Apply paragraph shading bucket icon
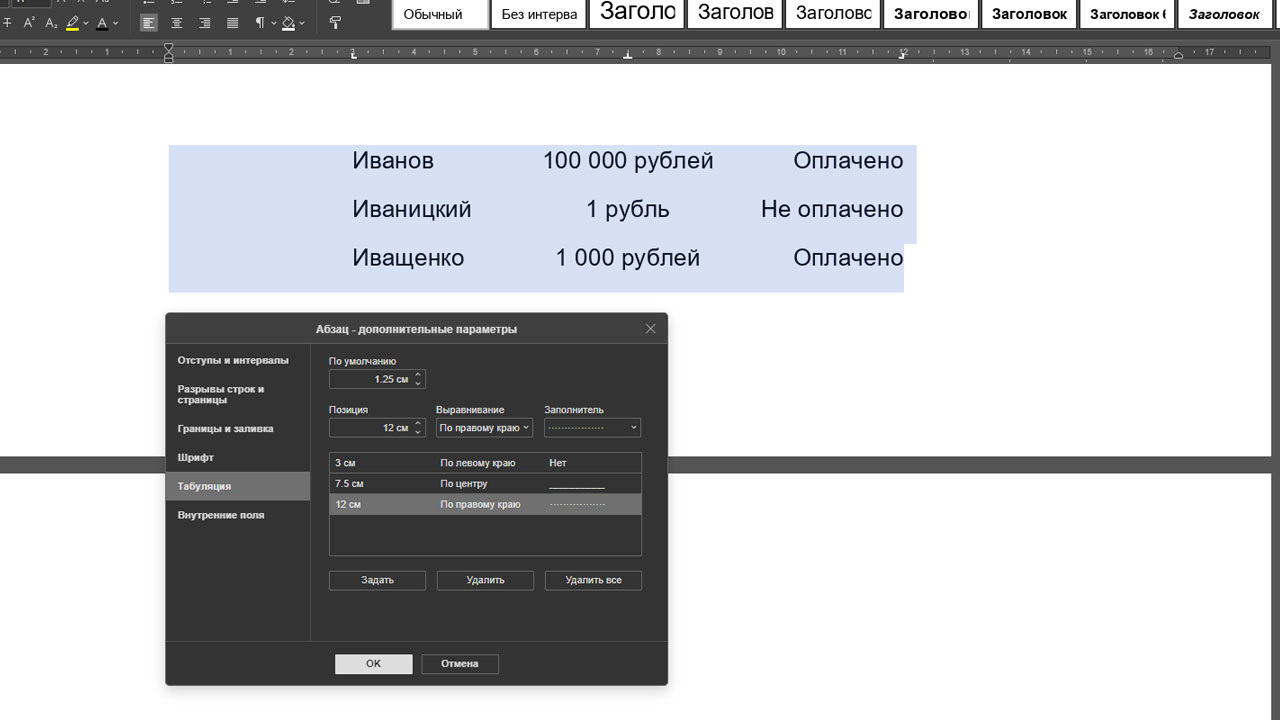 tap(288, 22)
